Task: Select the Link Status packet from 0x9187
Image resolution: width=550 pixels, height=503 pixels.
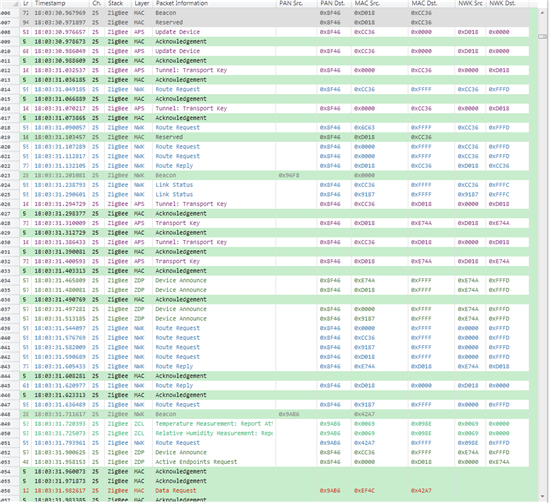Action: pos(264,194)
